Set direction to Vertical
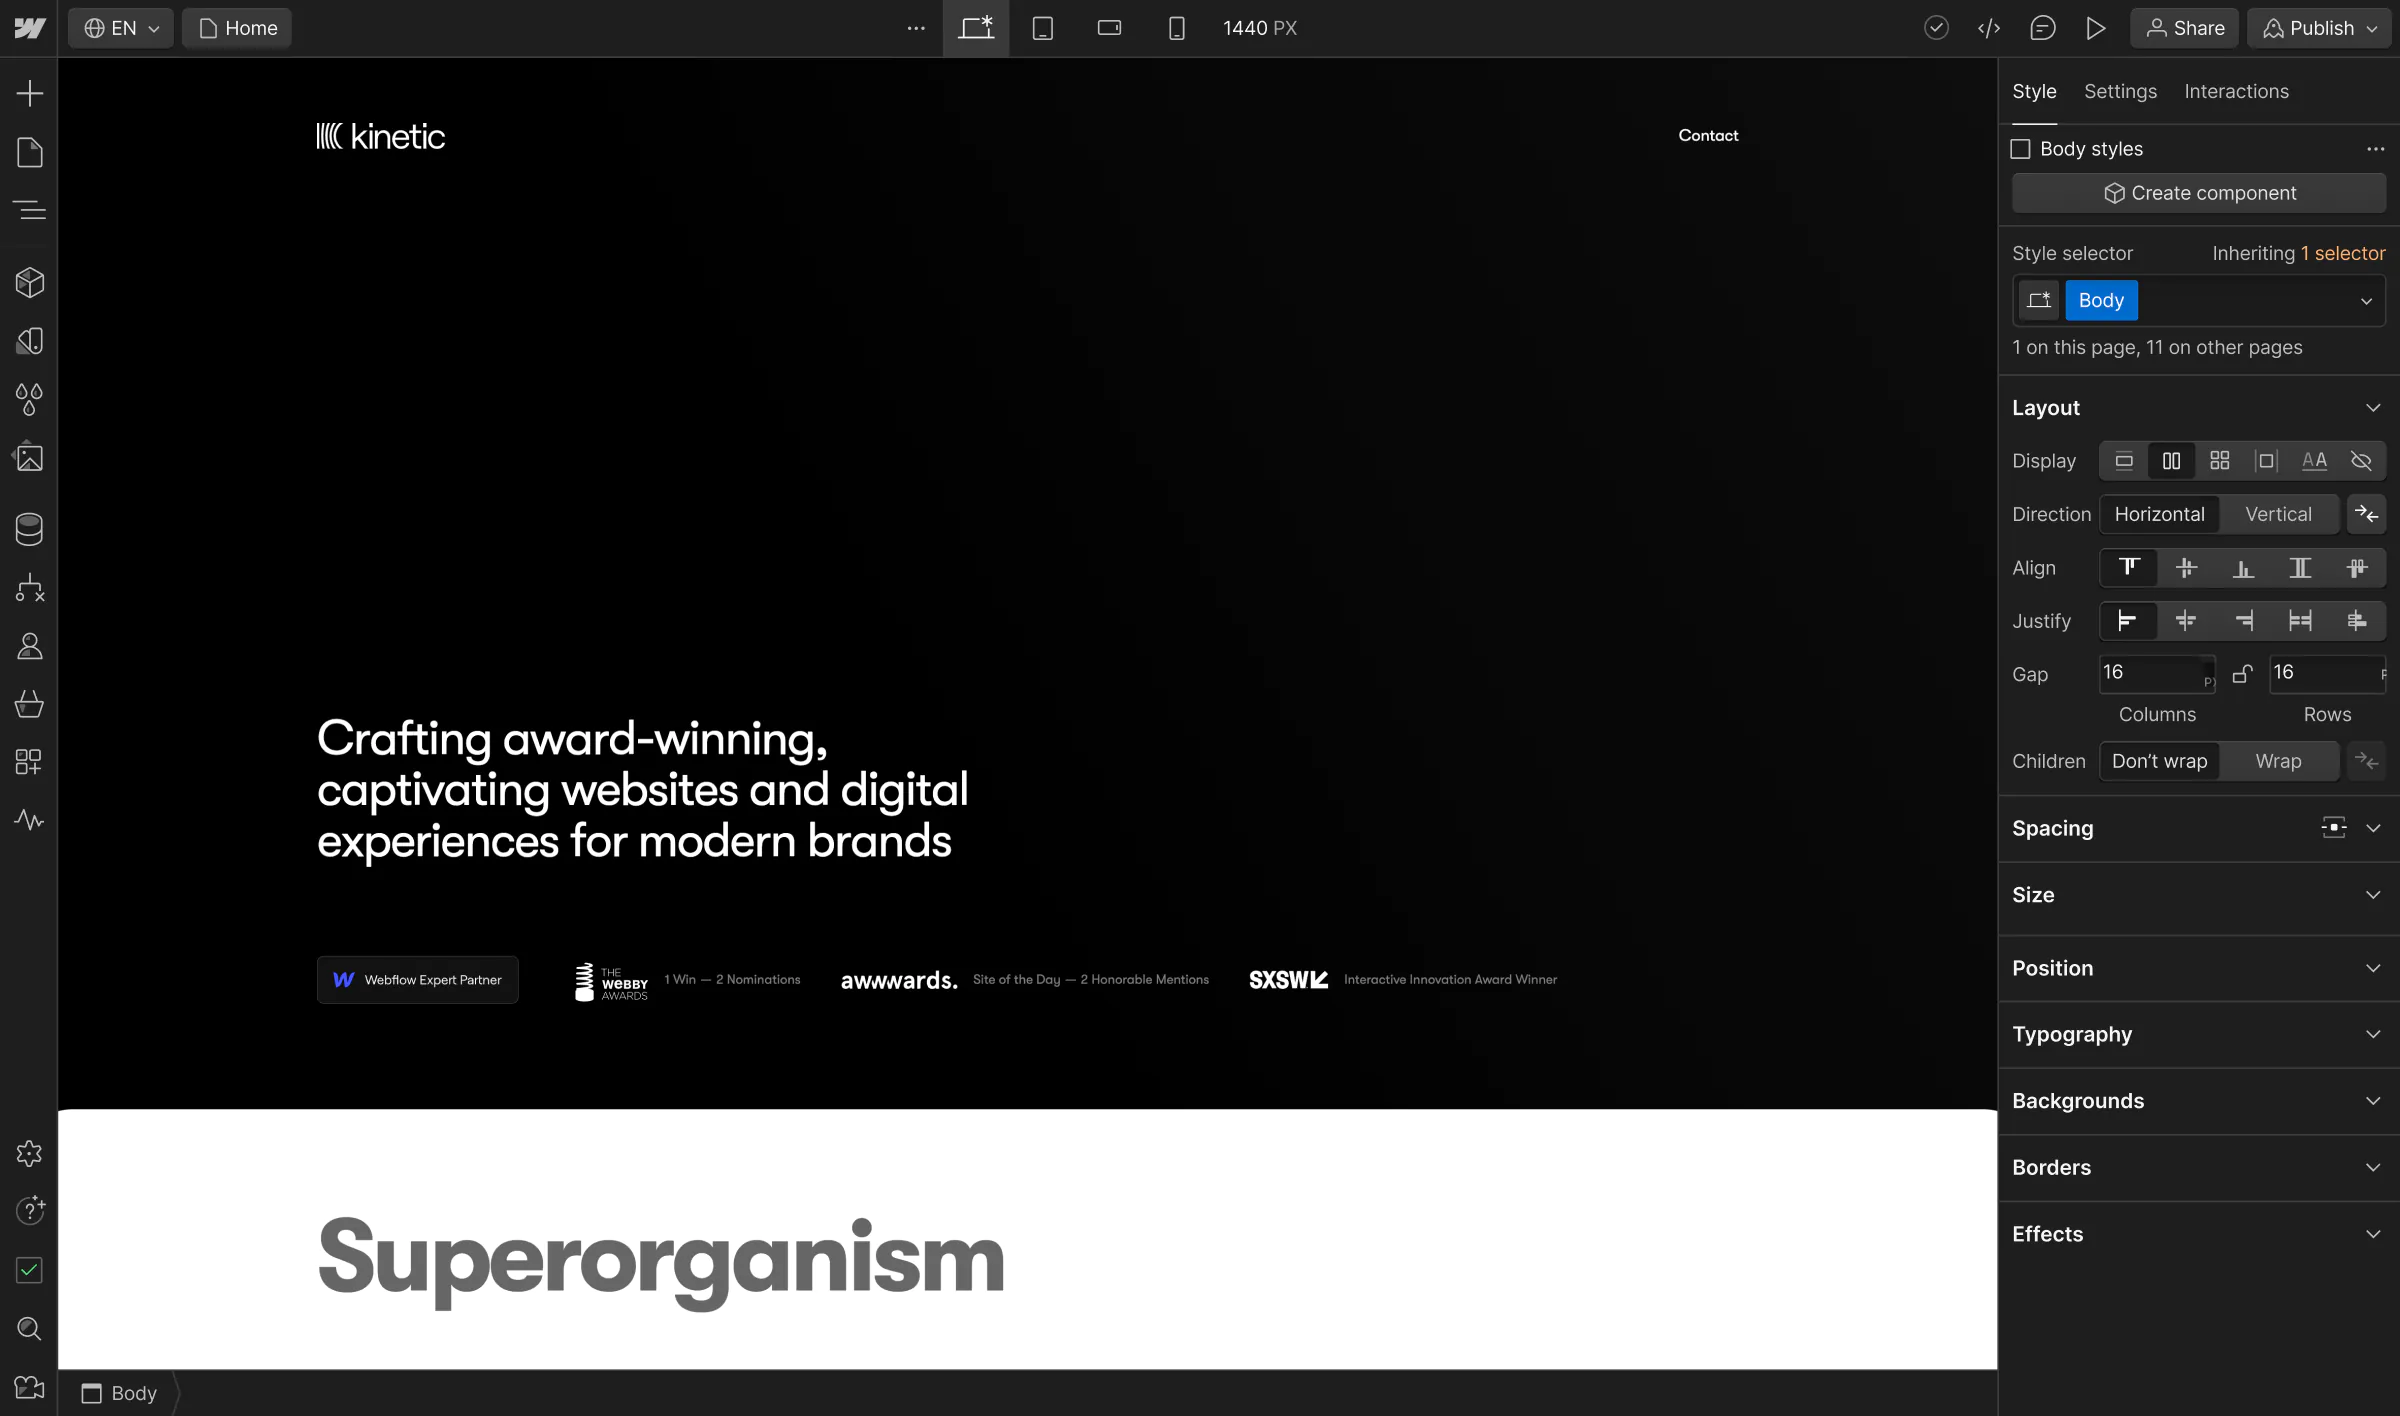 [2278, 514]
